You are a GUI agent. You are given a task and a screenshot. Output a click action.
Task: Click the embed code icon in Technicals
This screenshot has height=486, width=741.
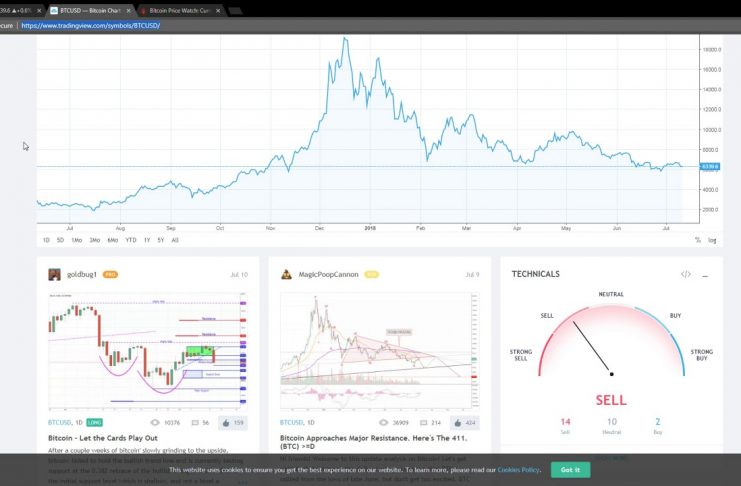point(686,274)
